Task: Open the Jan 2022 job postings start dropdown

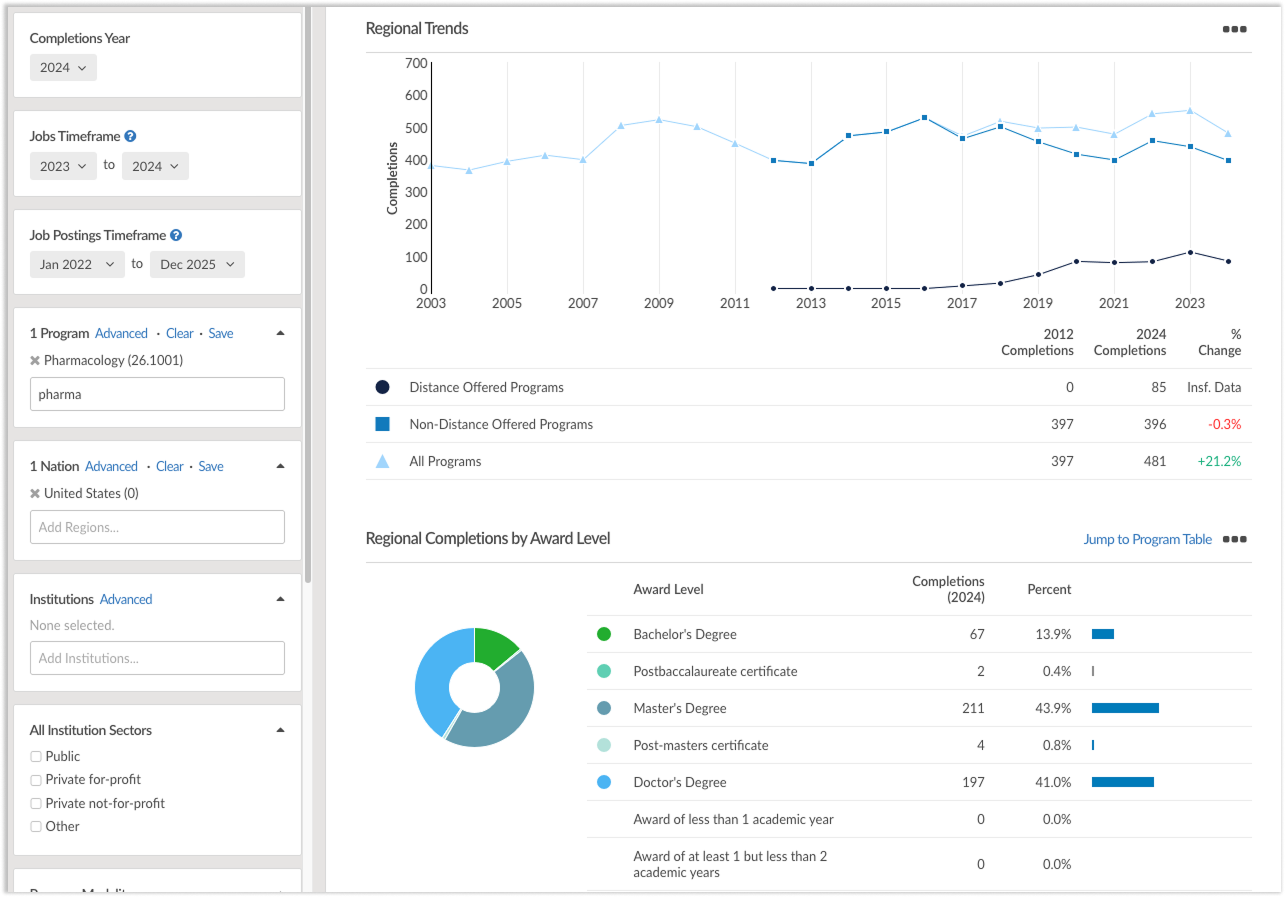Action: (77, 264)
